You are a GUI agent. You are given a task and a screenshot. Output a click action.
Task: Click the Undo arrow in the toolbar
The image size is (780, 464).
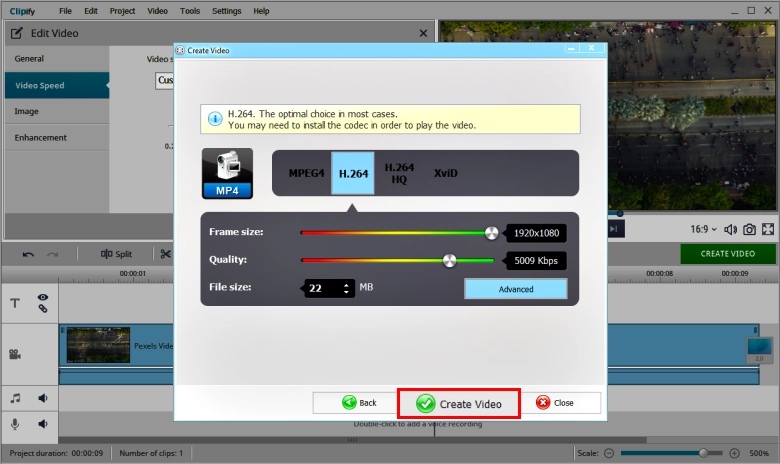[28, 255]
